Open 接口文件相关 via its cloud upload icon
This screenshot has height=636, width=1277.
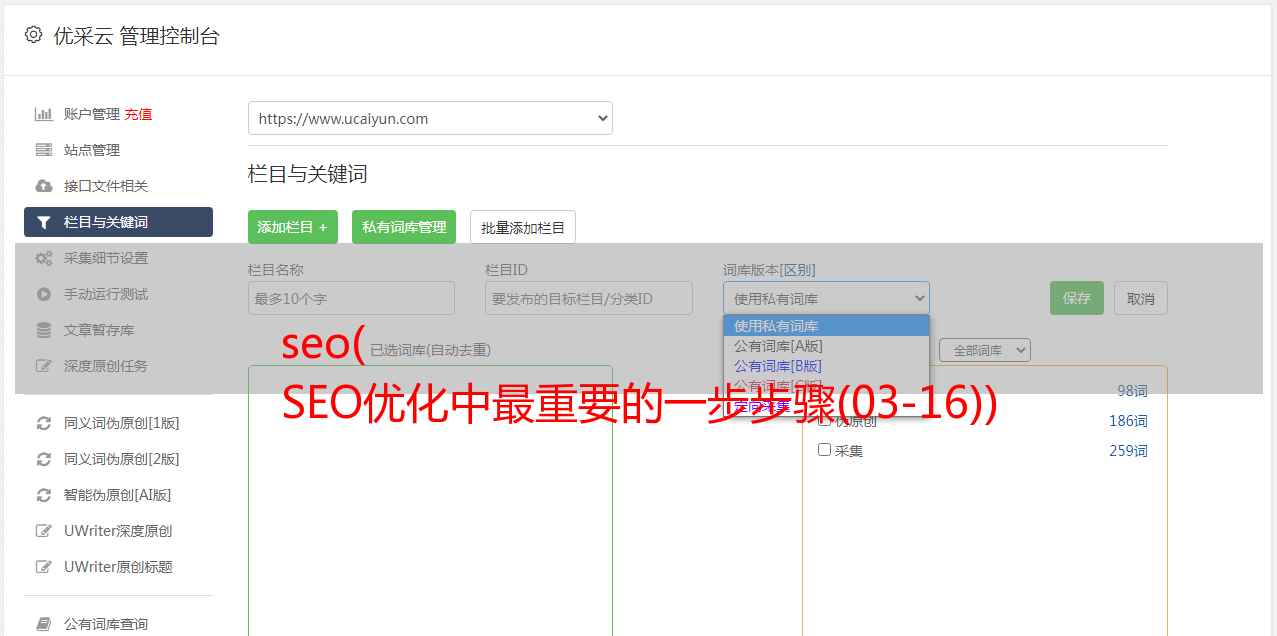(x=44, y=186)
